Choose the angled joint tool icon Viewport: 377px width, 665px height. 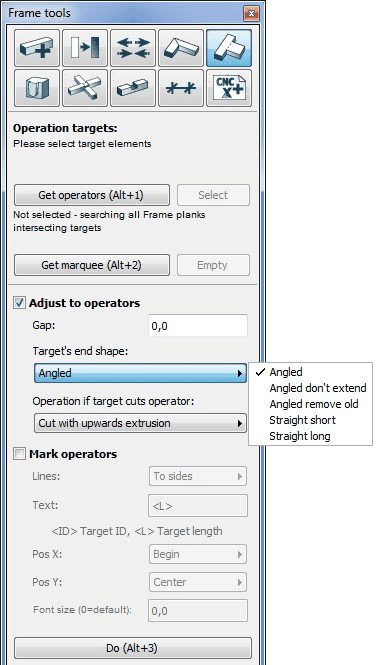pos(181,48)
